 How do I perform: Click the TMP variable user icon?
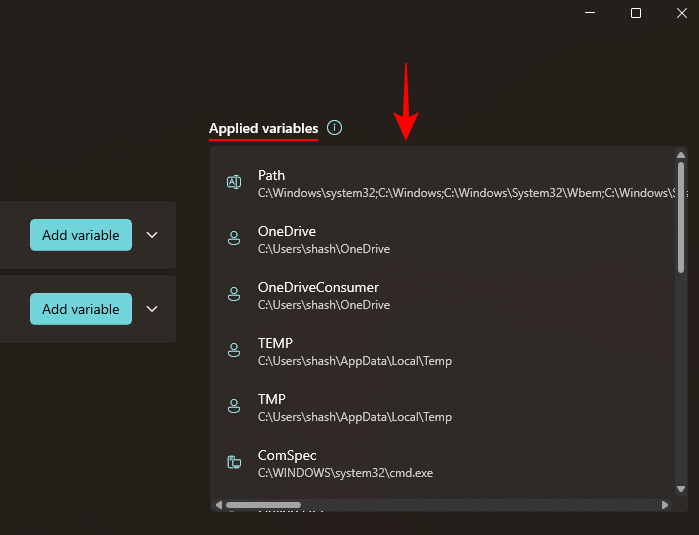point(234,406)
